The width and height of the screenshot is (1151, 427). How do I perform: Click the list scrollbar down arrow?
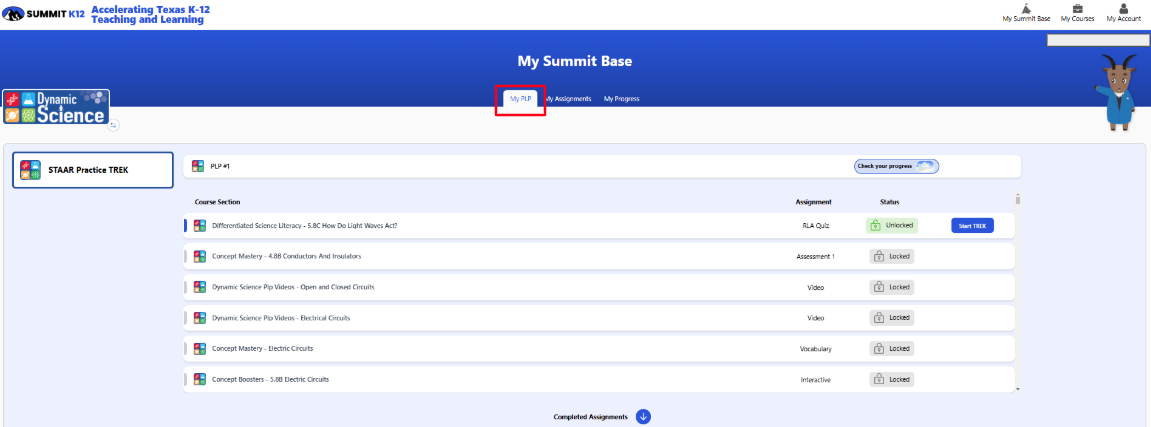coord(1017,389)
